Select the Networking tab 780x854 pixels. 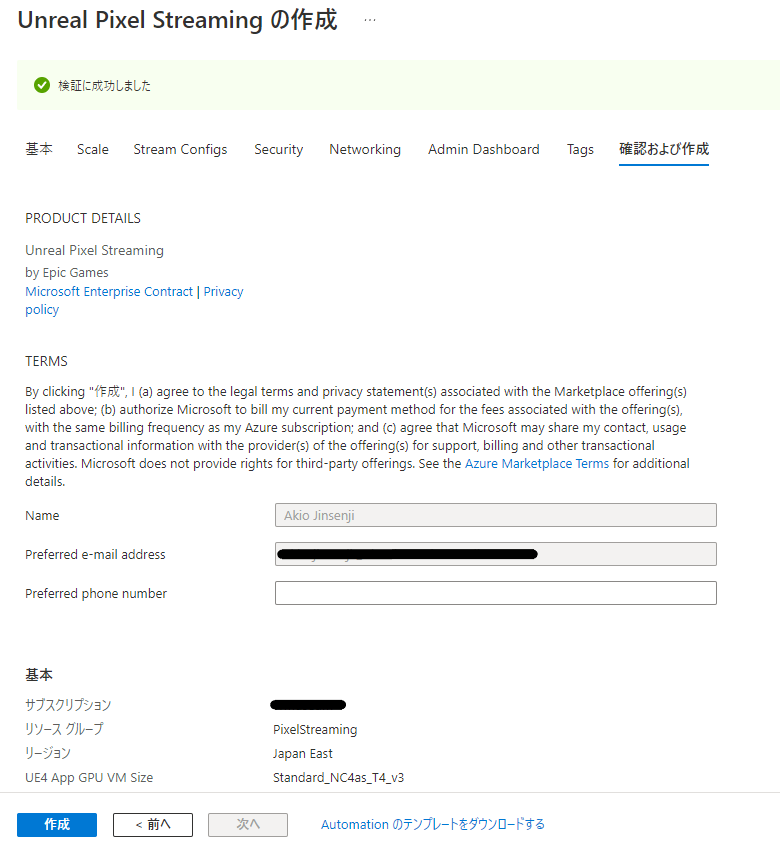point(364,149)
